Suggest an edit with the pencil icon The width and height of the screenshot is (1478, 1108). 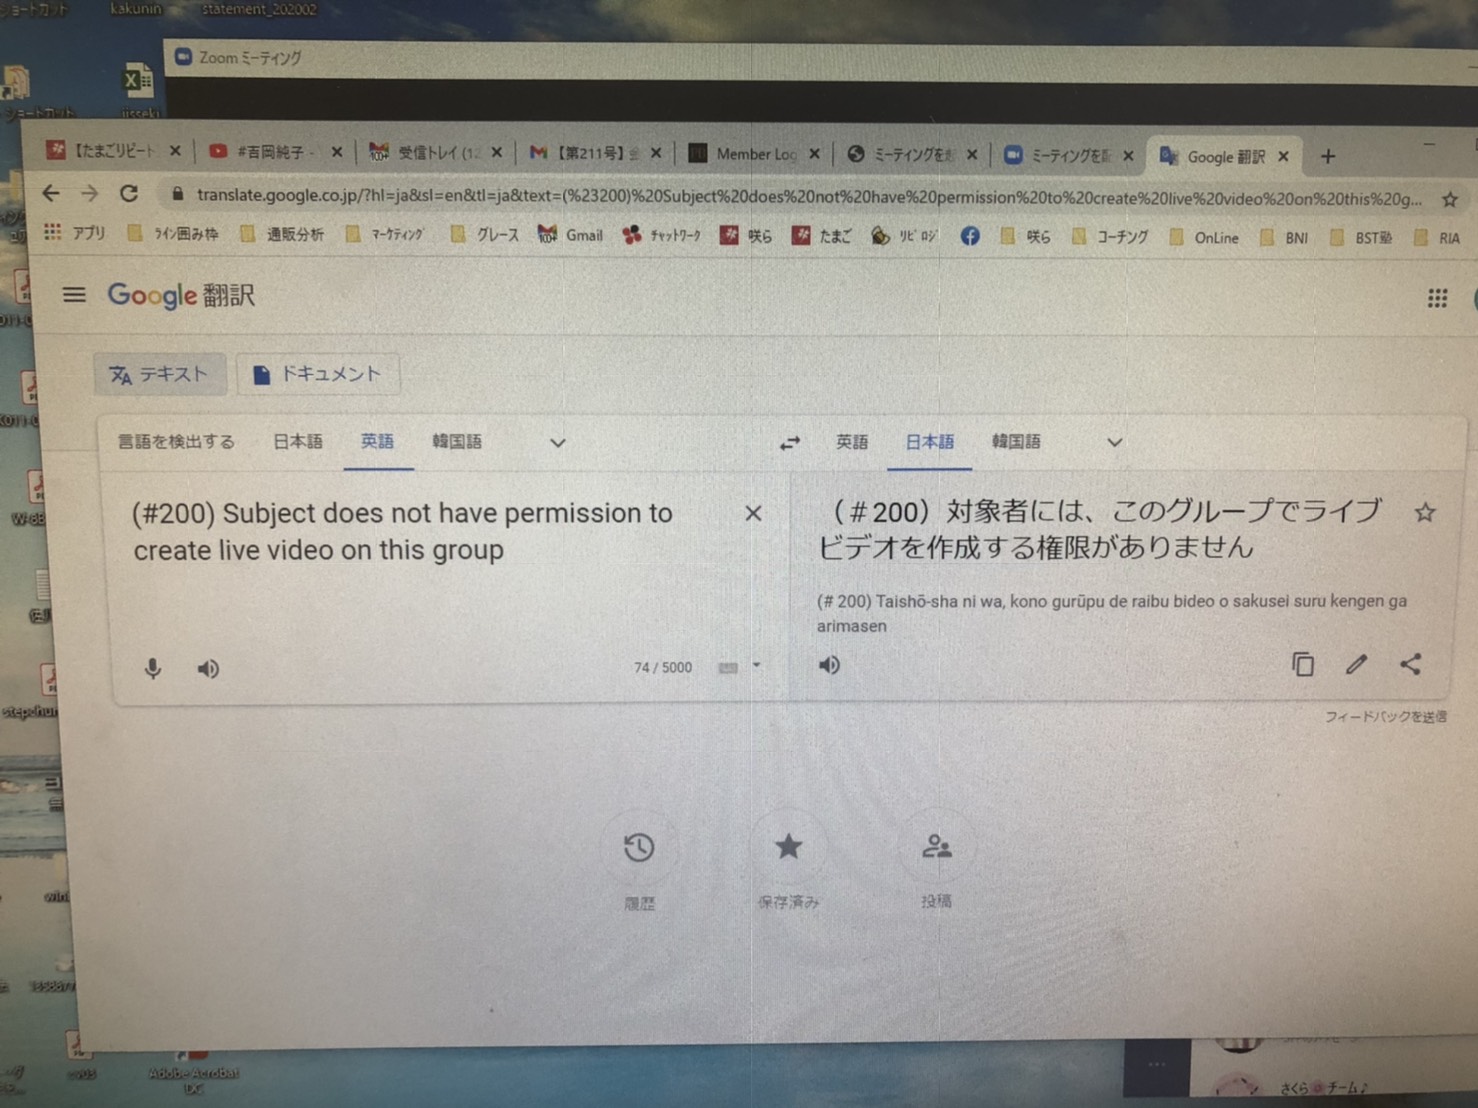point(1356,664)
